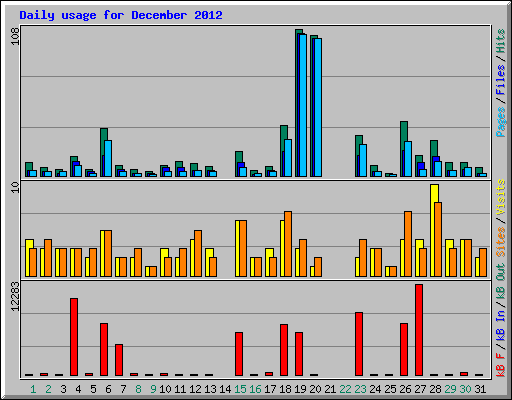The image size is (512, 400).
Task: Click the red kB bar for day 15
Action: [239, 354]
